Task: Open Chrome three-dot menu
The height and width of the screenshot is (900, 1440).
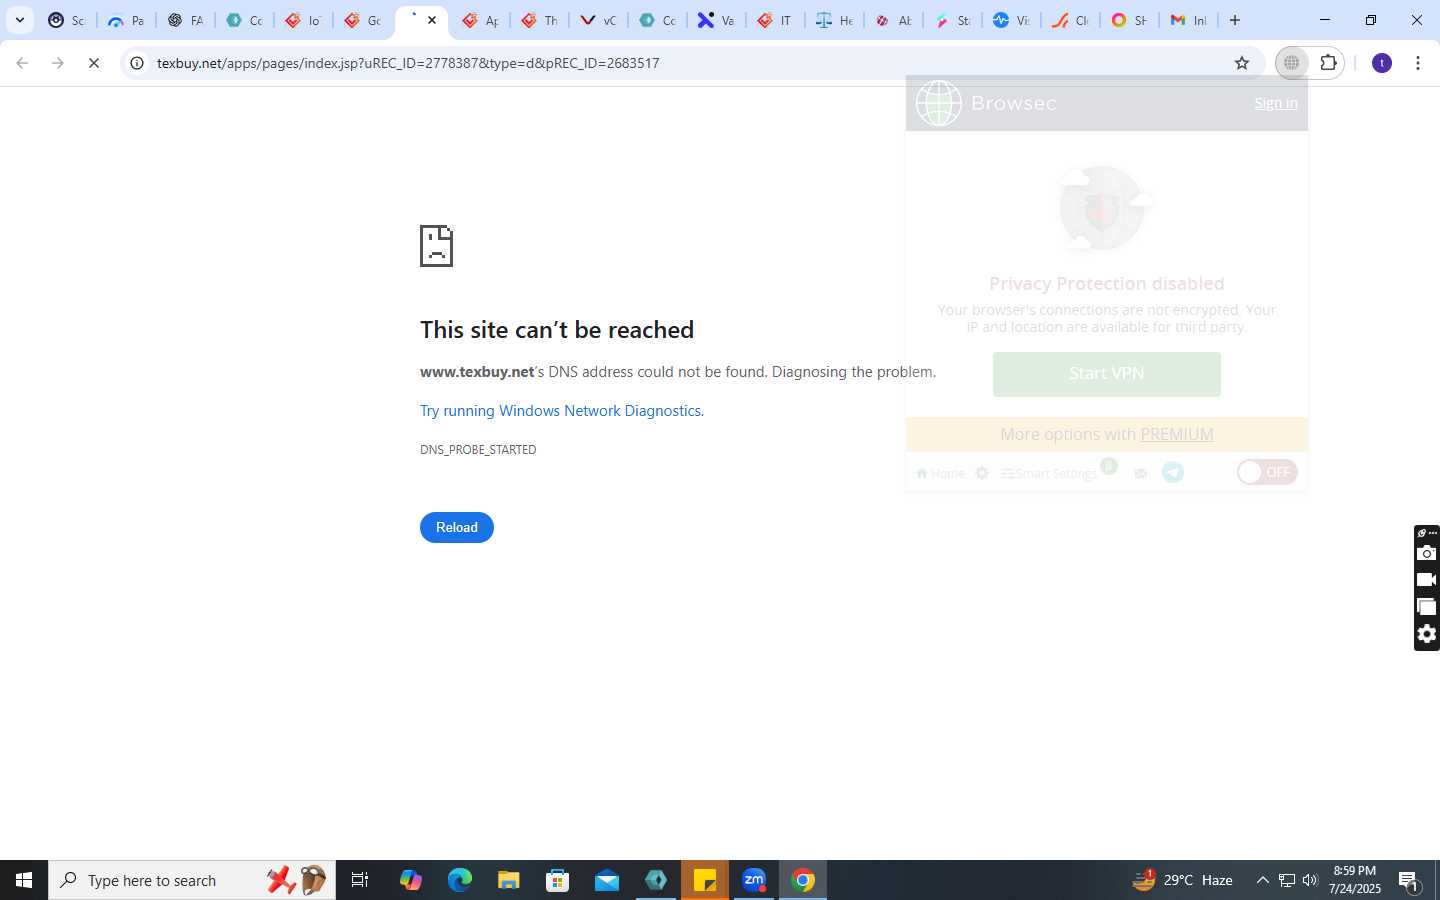Action: pyautogui.click(x=1418, y=63)
